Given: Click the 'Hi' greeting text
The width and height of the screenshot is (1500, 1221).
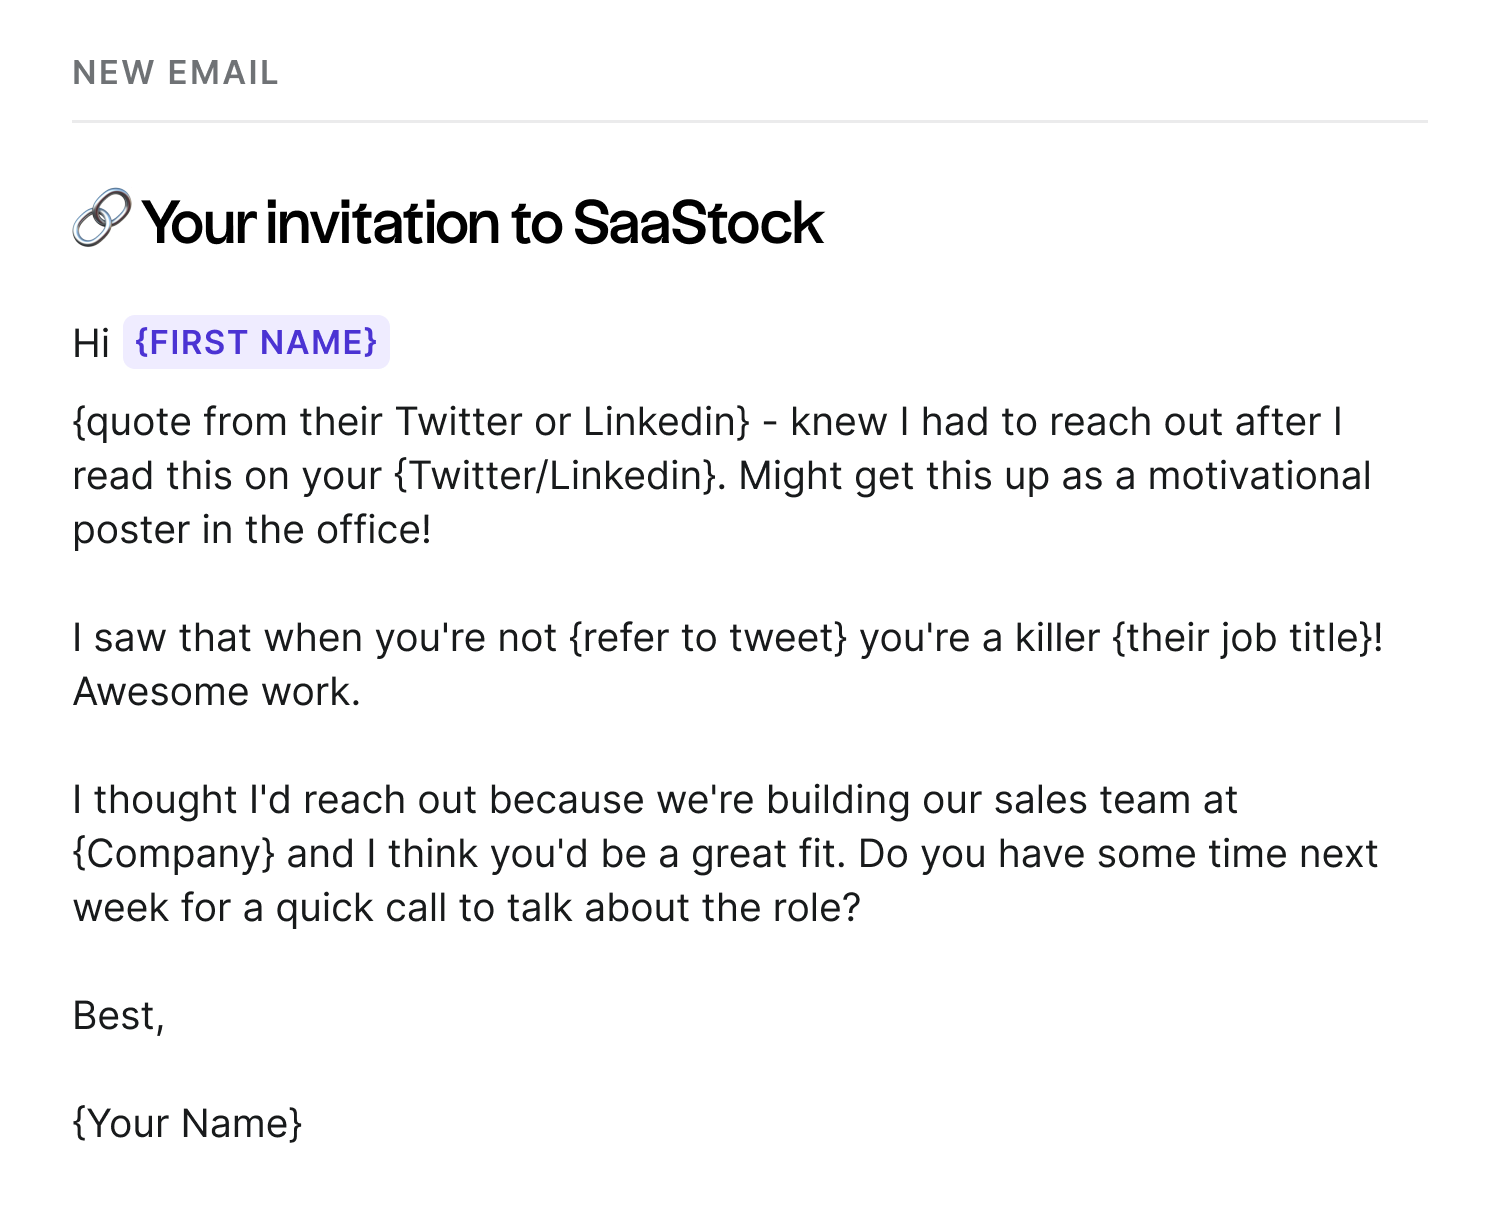Looking at the screenshot, I should [91, 343].
